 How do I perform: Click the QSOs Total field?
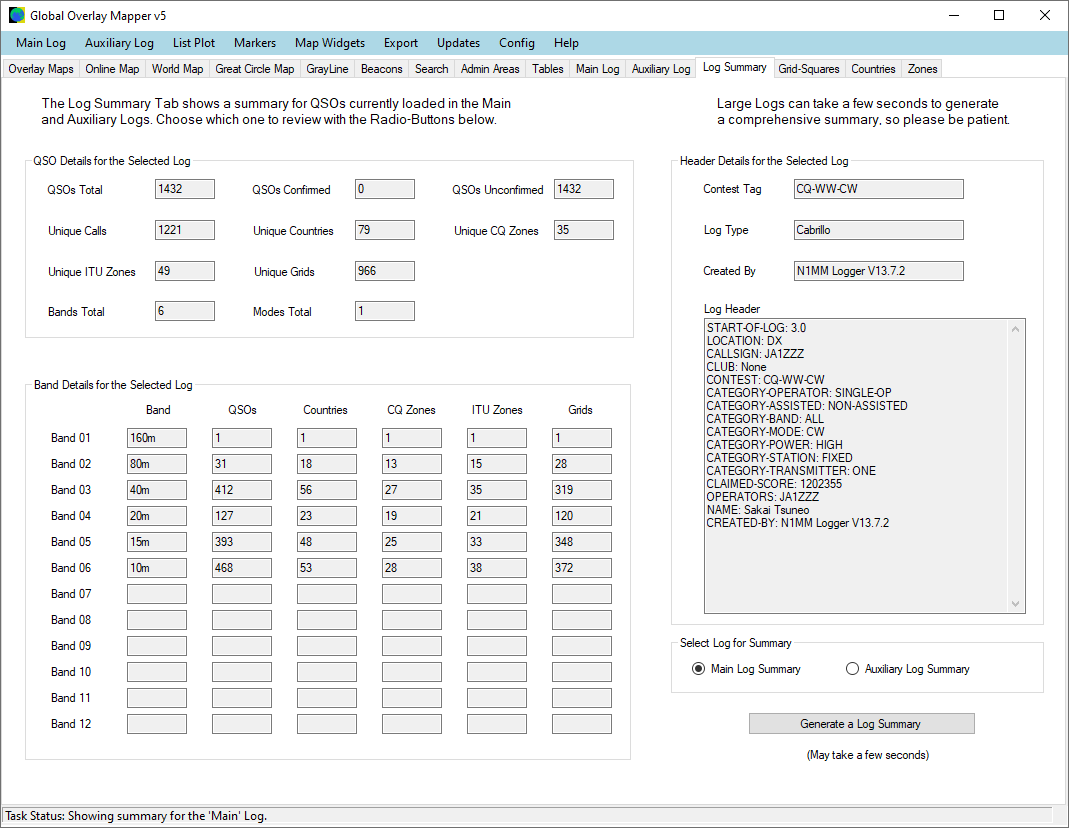click(x=185, y=189)
